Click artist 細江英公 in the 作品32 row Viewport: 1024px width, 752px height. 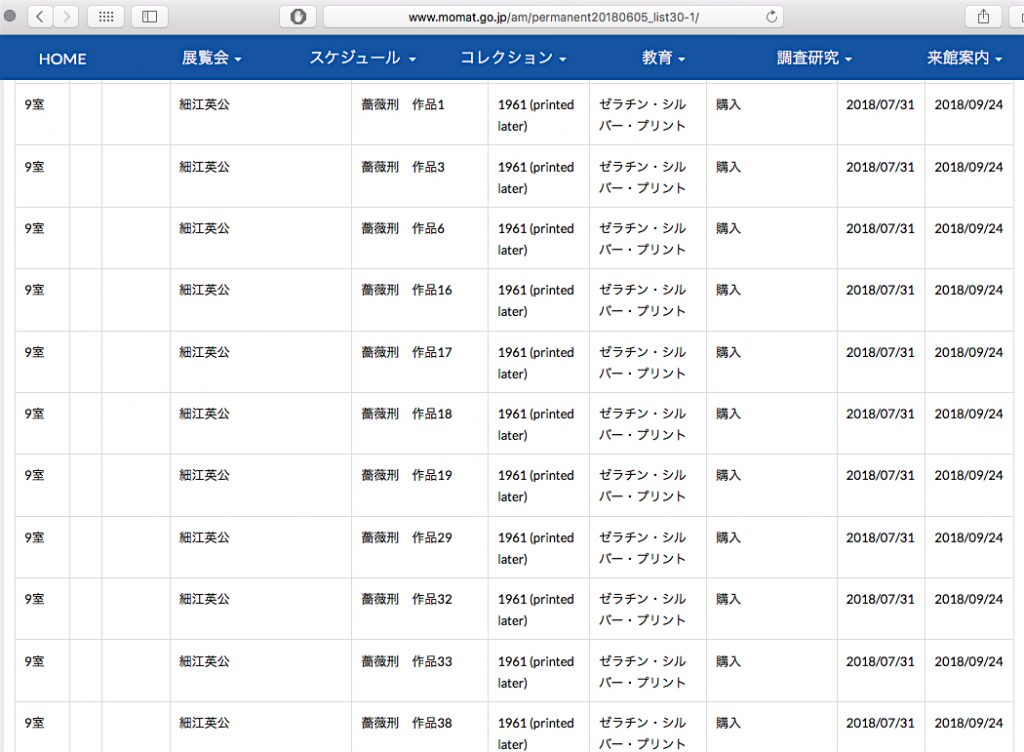click(204, 599)
